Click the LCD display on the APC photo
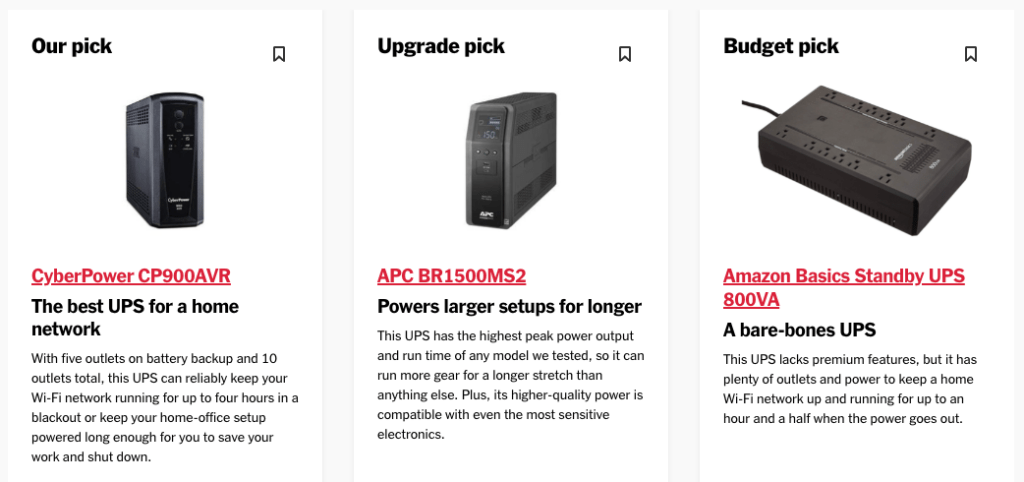Image resolution: width=1024 pixels, height=482 pixels. tap(489, 135)
